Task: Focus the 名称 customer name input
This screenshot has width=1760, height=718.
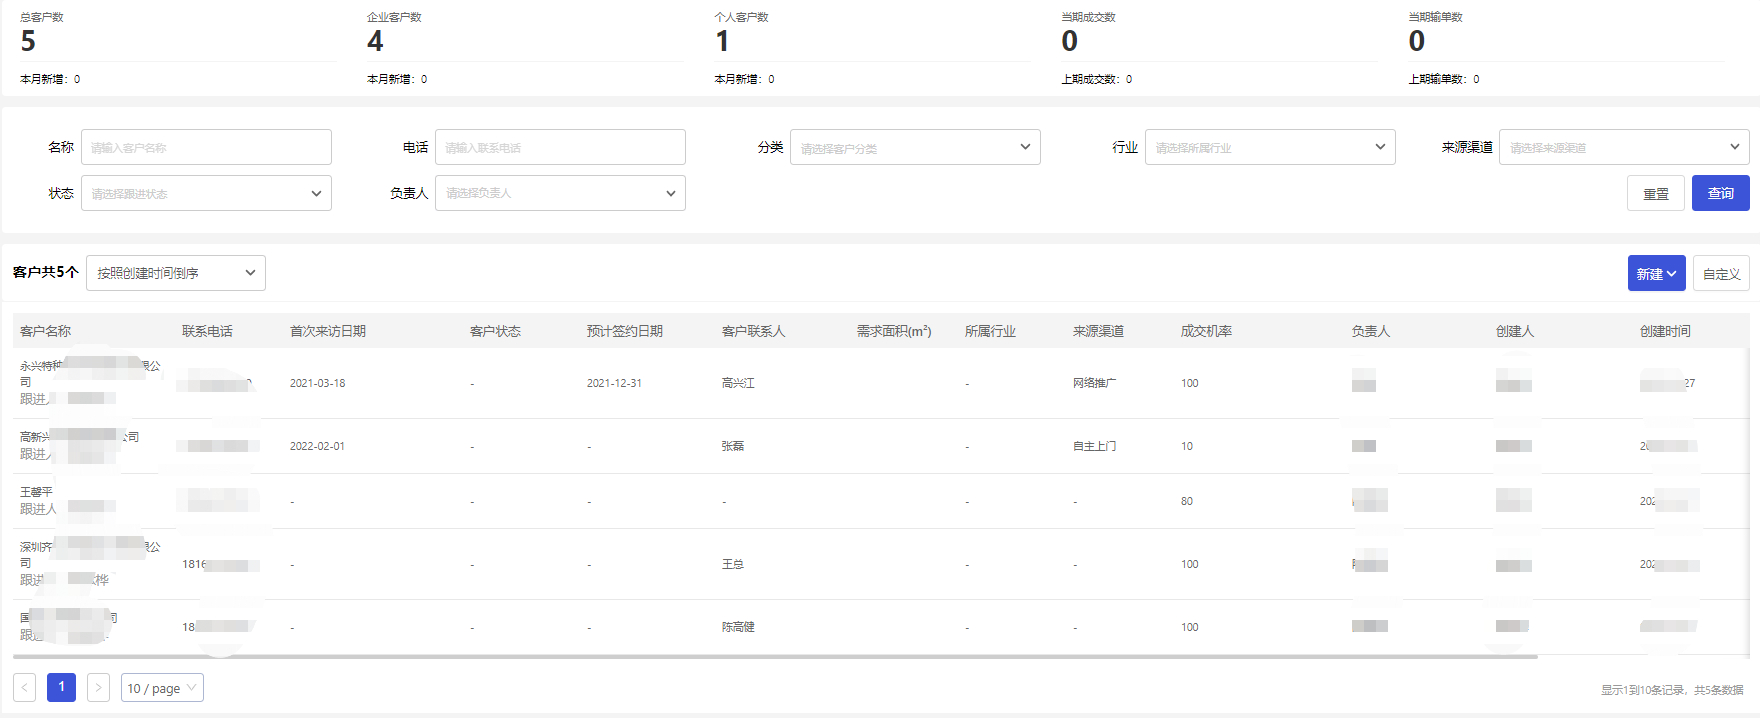Action: [206, 147]
